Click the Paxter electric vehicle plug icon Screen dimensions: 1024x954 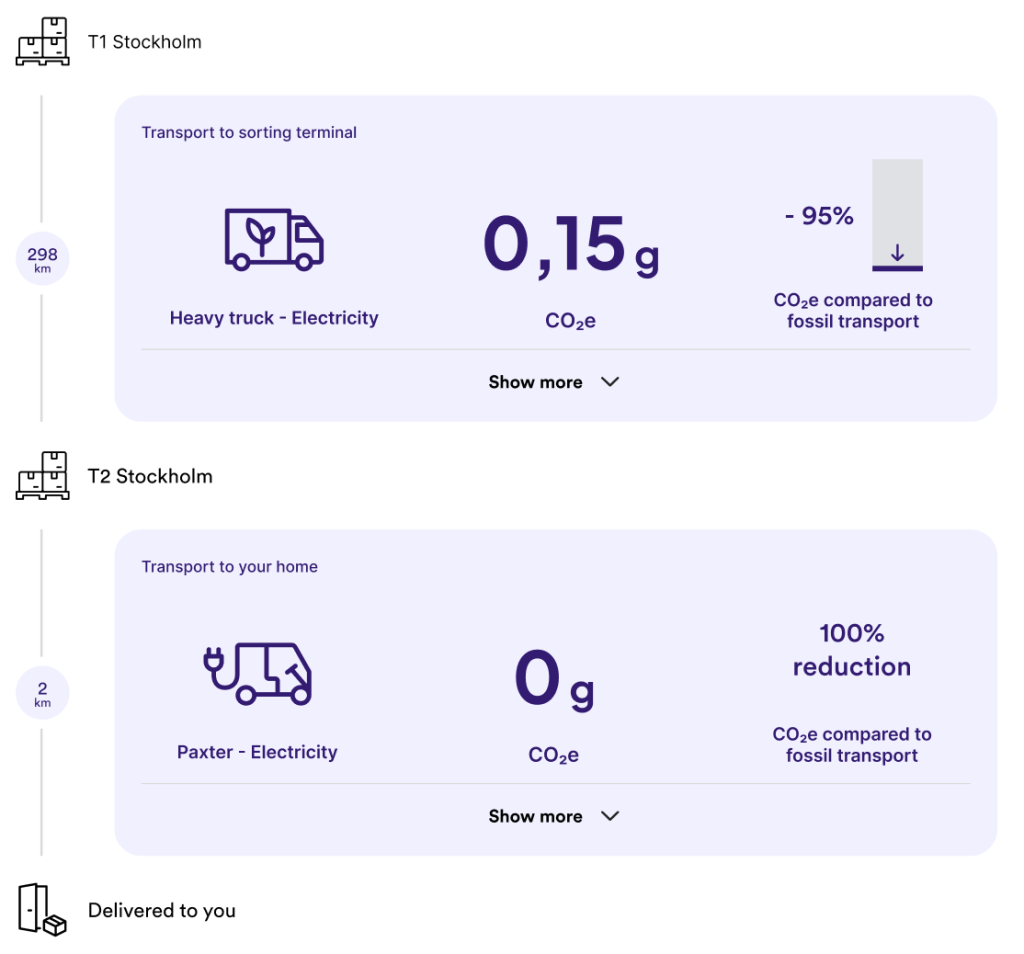click(x=257, y=673)
